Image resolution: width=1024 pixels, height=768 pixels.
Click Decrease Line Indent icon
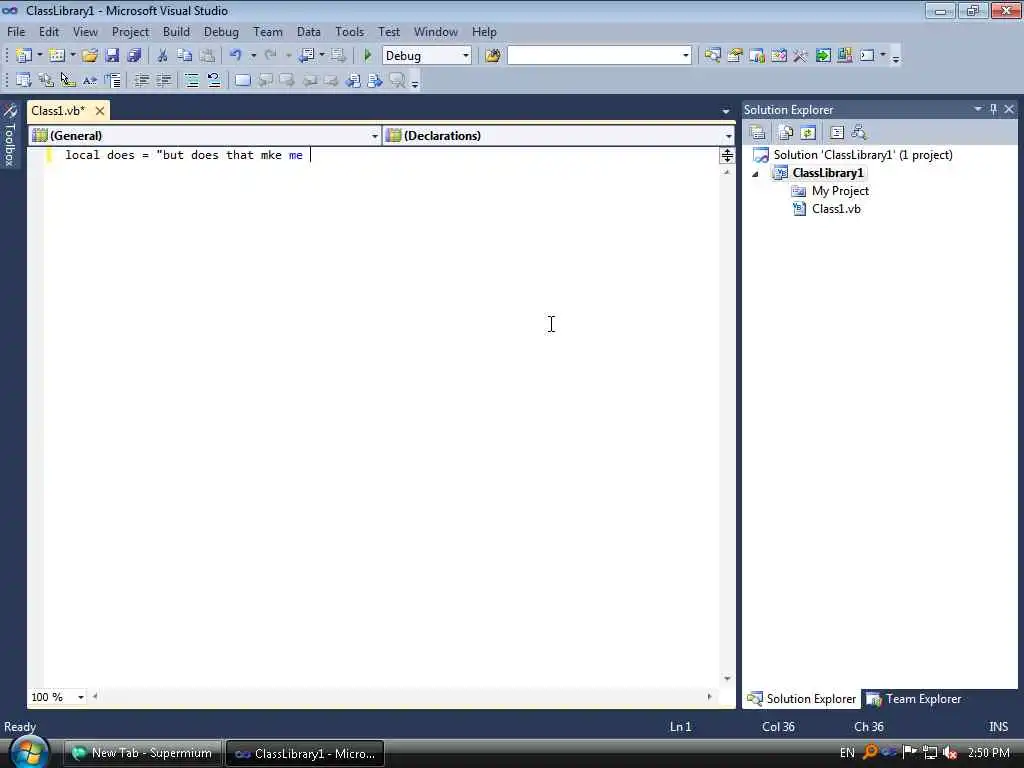click(141, 80)
